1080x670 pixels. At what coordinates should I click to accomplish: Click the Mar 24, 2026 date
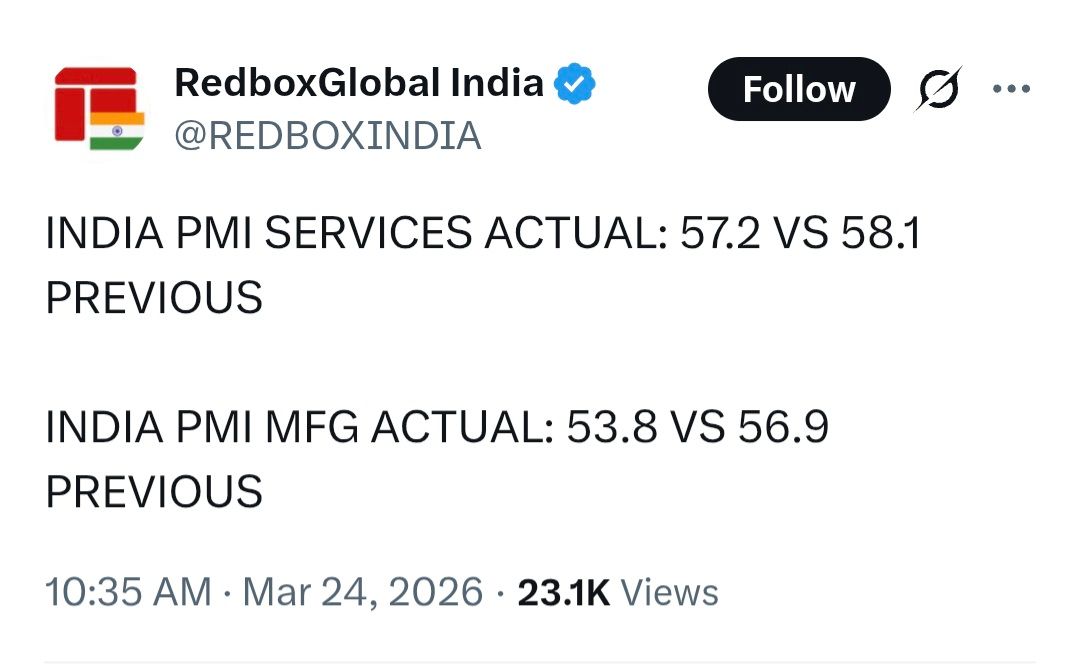(x=363, y=592)
